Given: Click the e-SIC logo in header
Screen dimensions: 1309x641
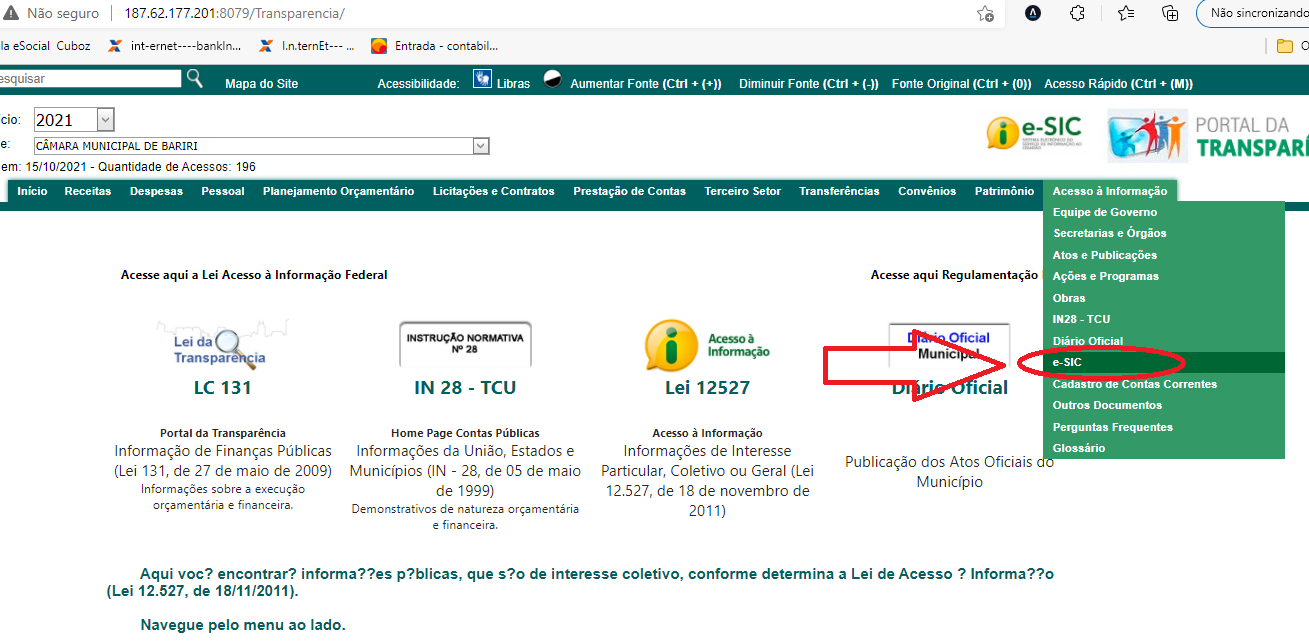Looking at the screenshot, I should point(1034,132).
